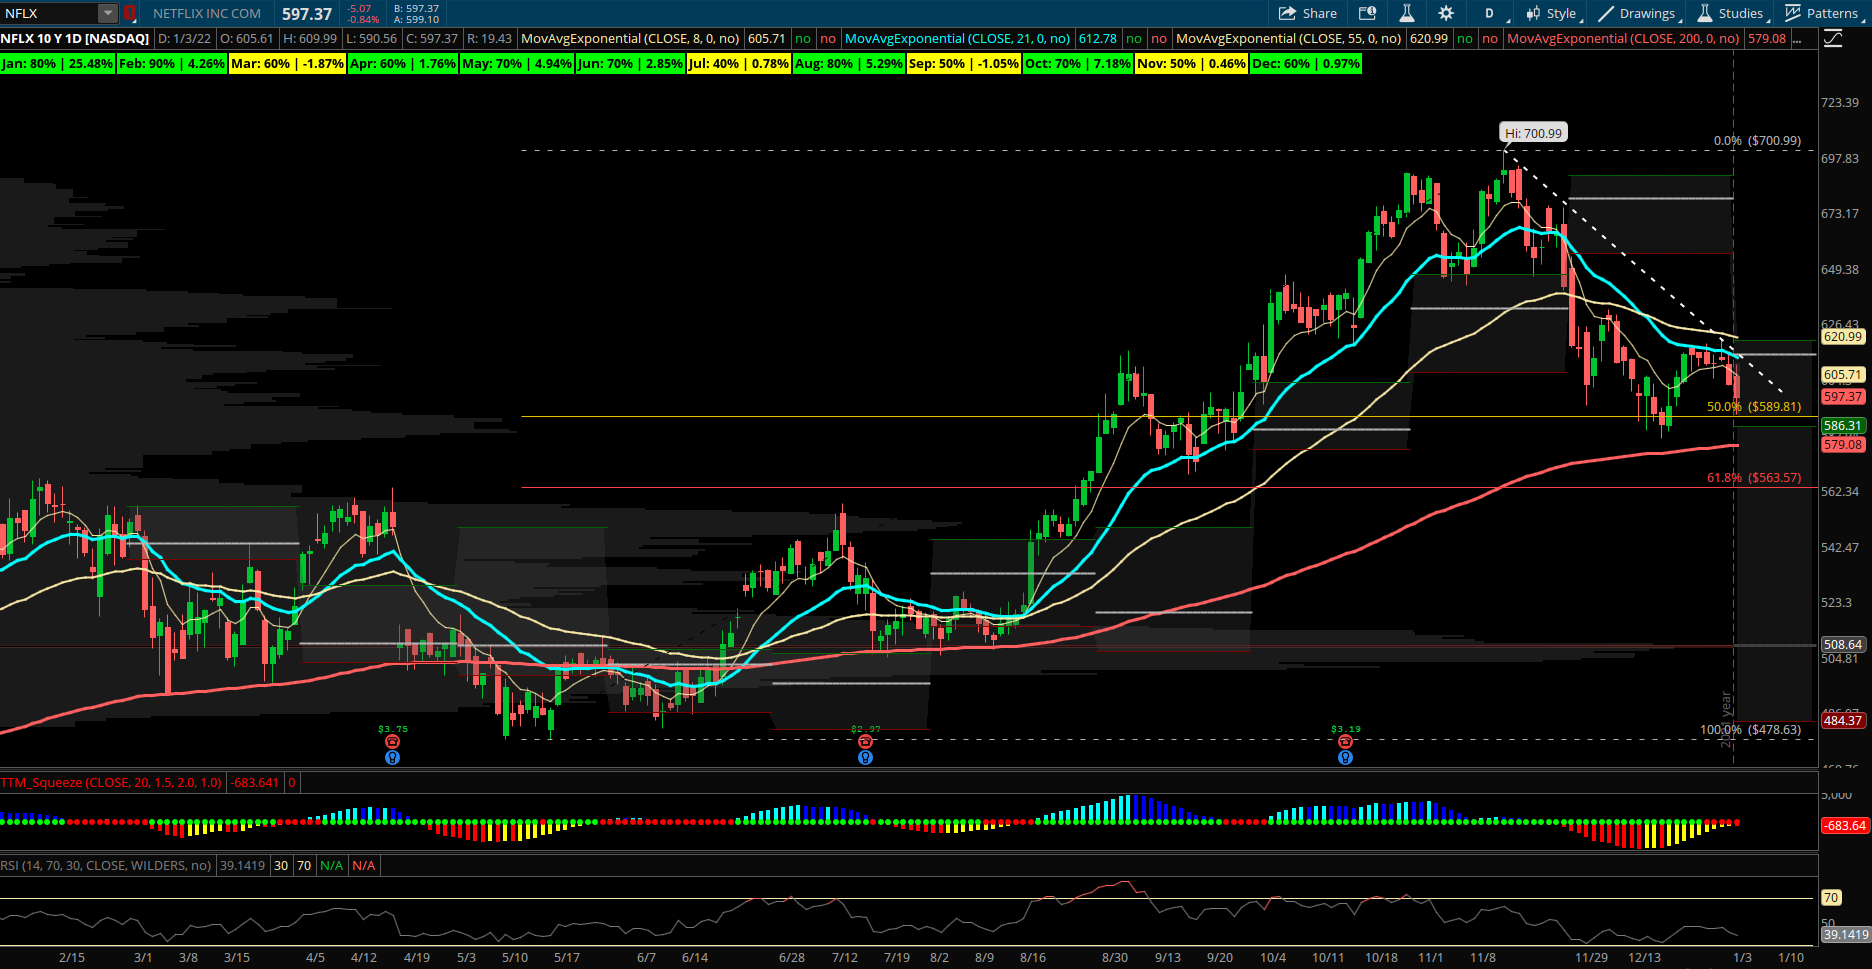The image size is (1872, 969).
Task: Click the red symbol link clipboard icon
Action: 129,13
